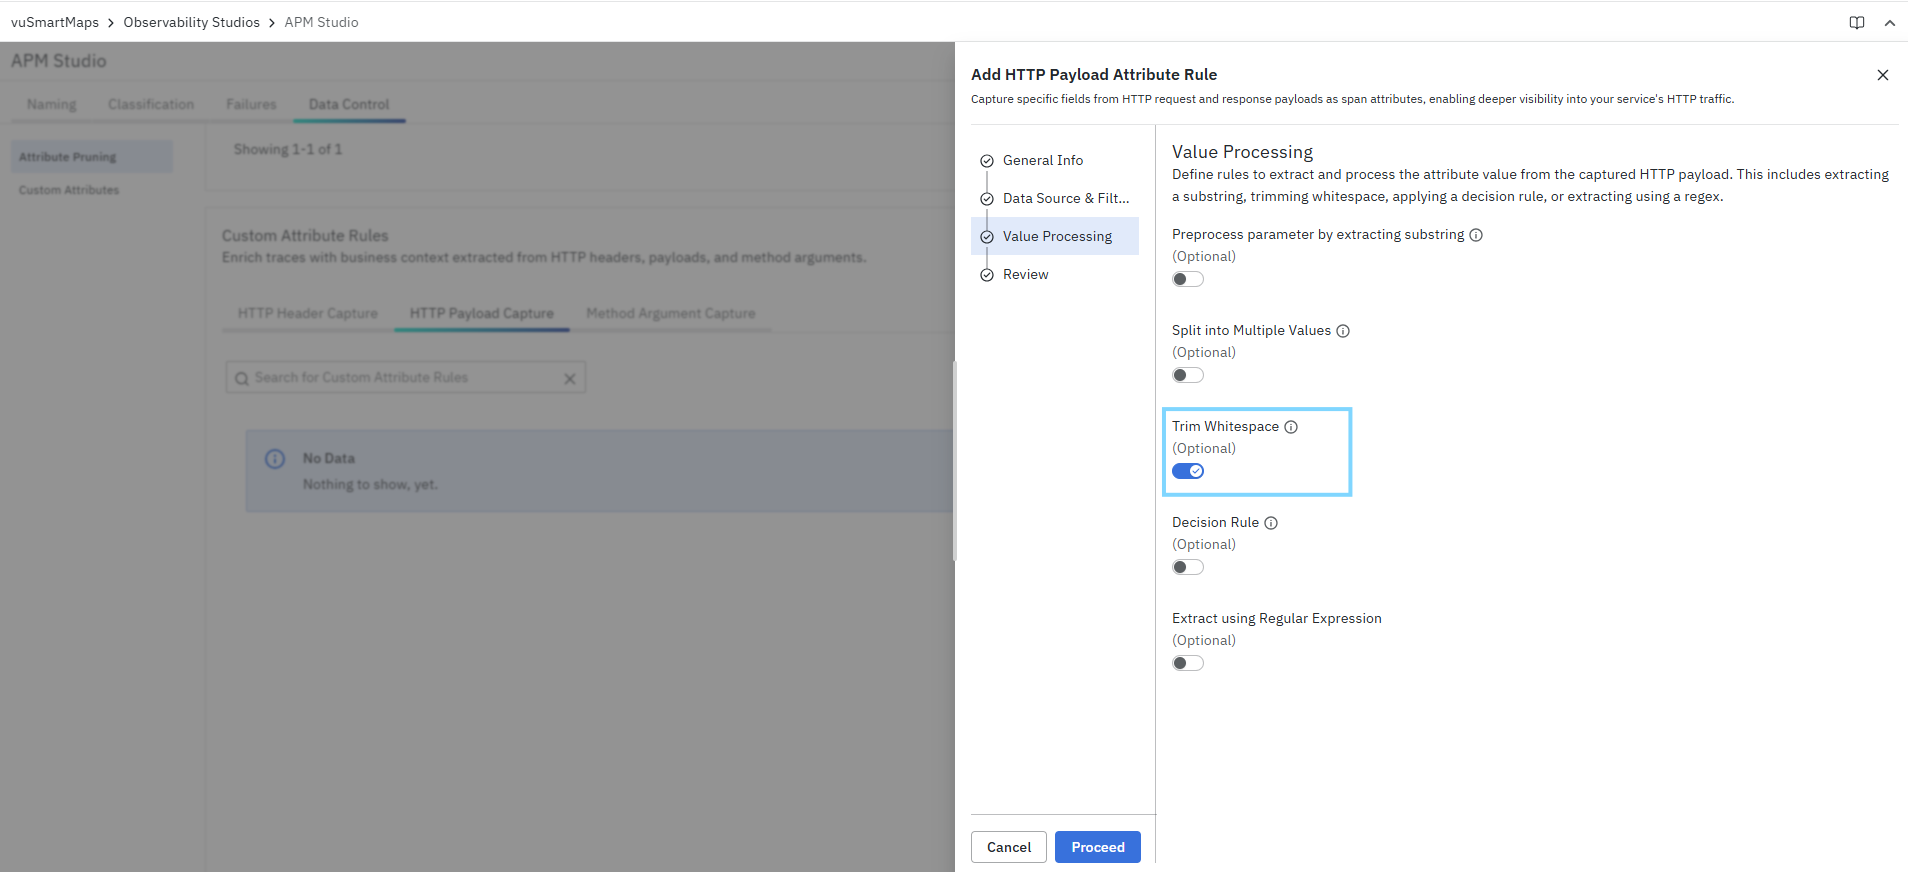
Task: Click APM Studio in the breadcrumb
Action: [x=321, y=22]
